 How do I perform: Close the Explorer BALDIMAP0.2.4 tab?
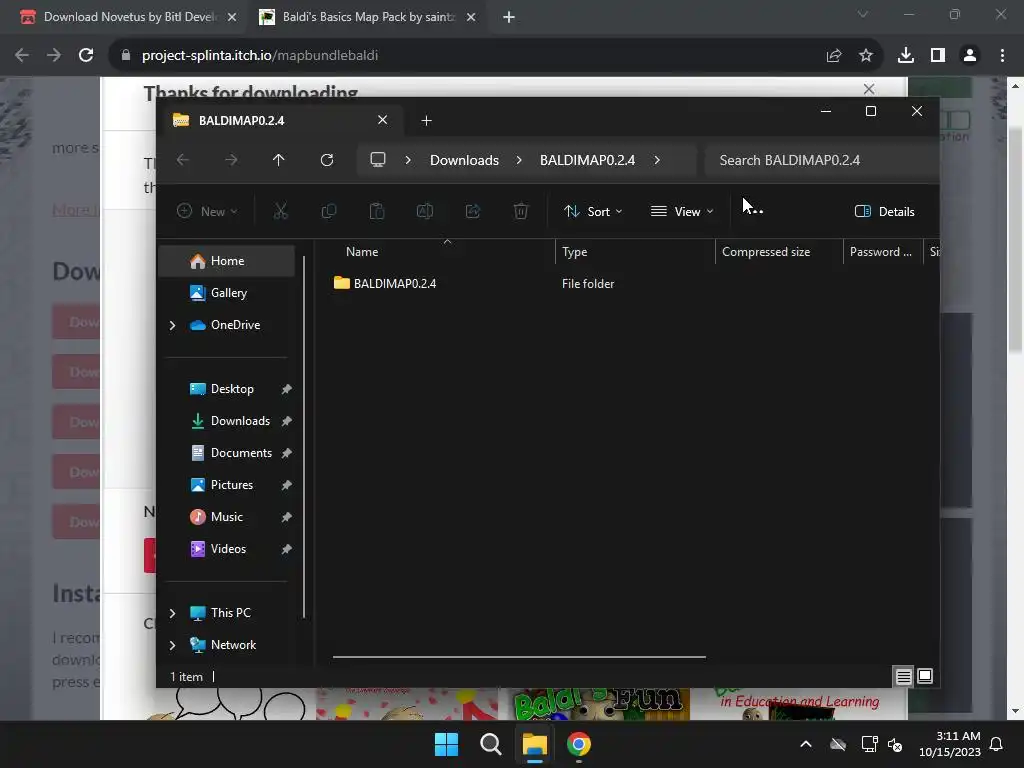[383, 120]
